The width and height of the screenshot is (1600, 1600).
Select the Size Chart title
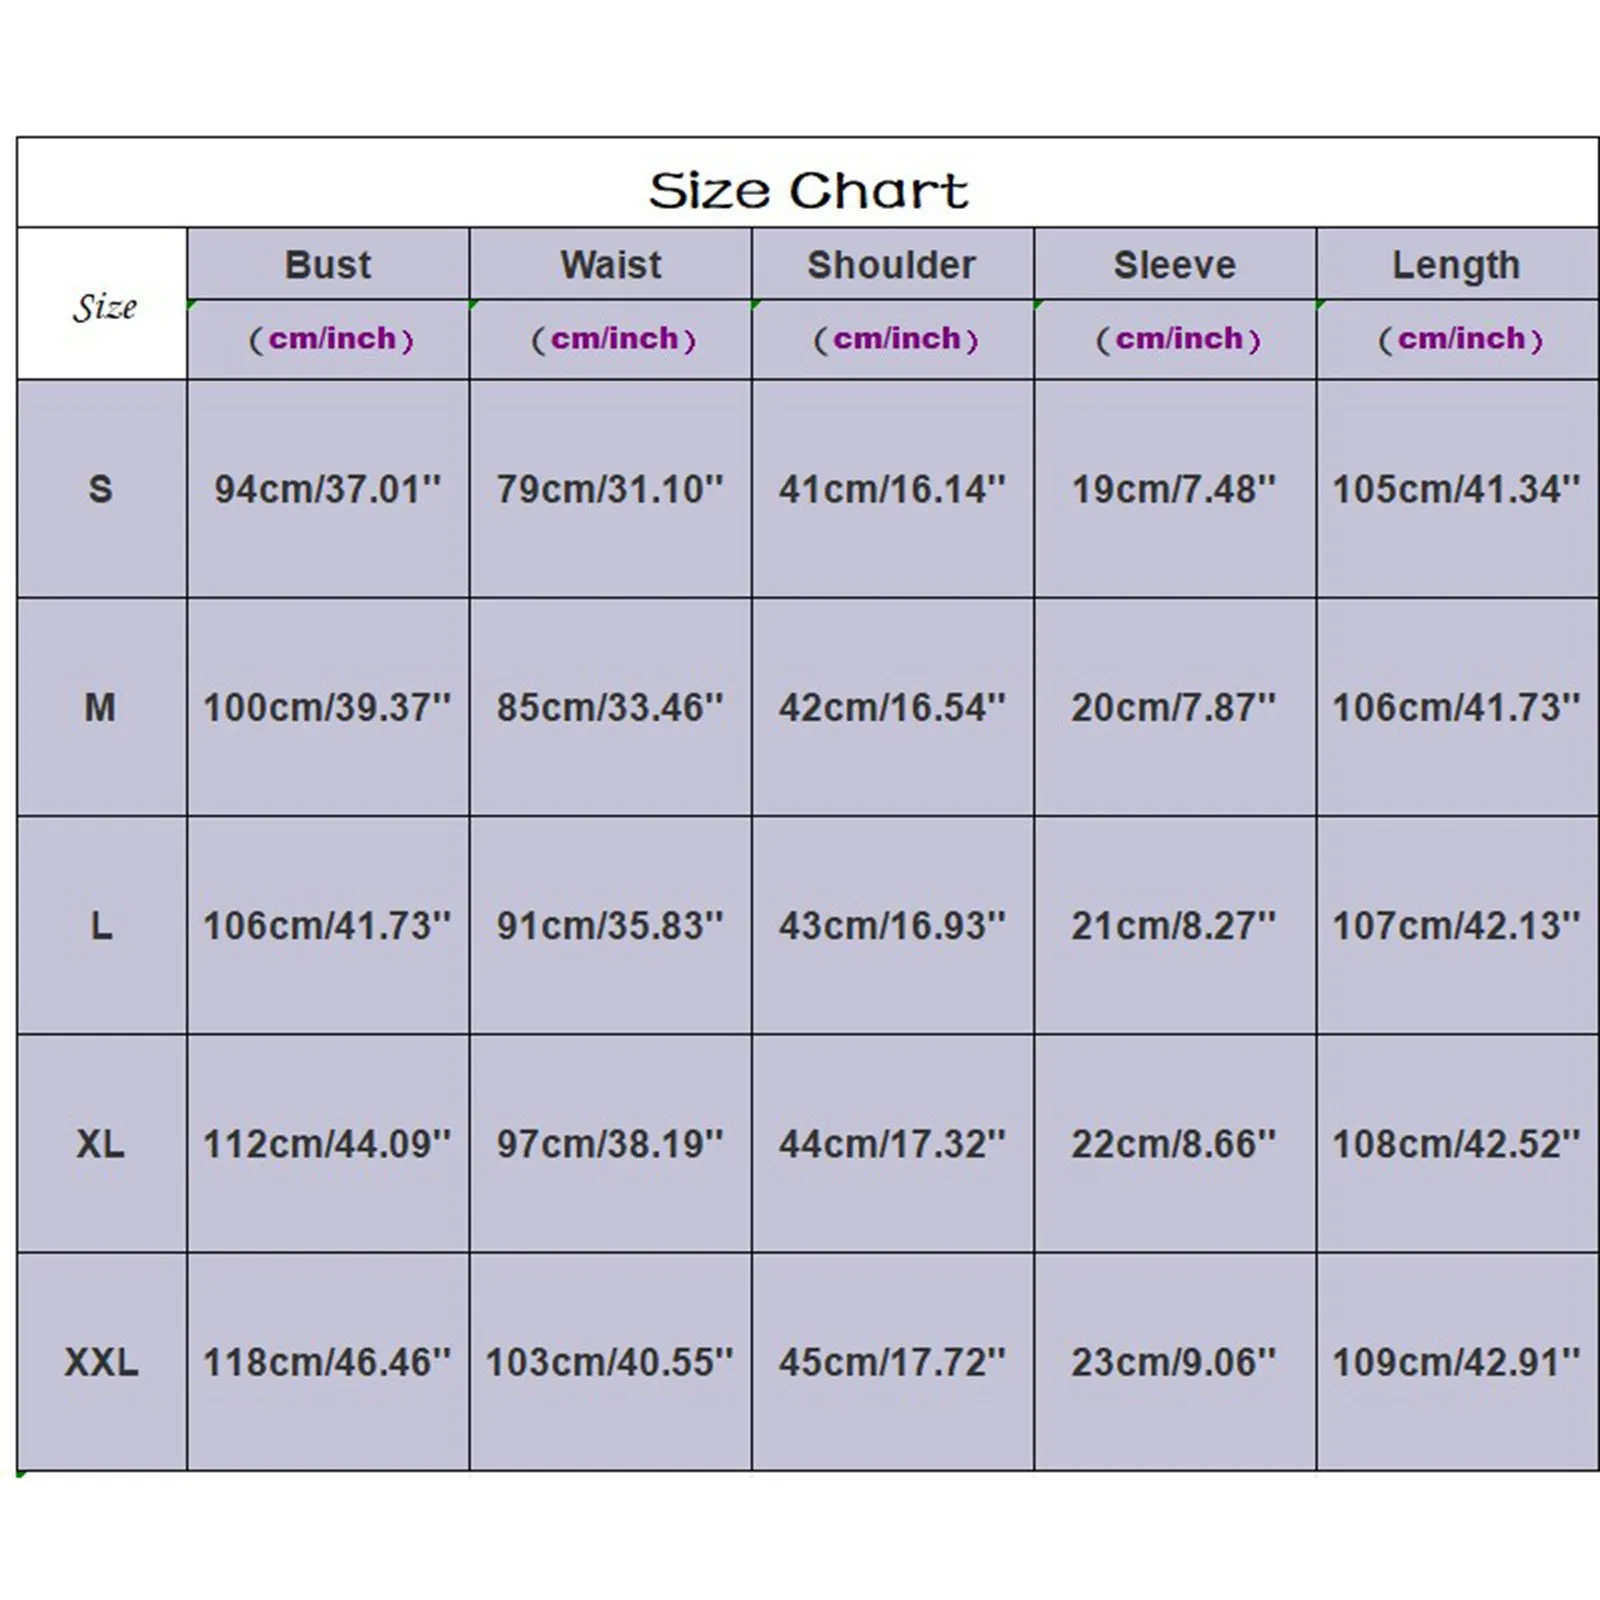pos(808,190)
